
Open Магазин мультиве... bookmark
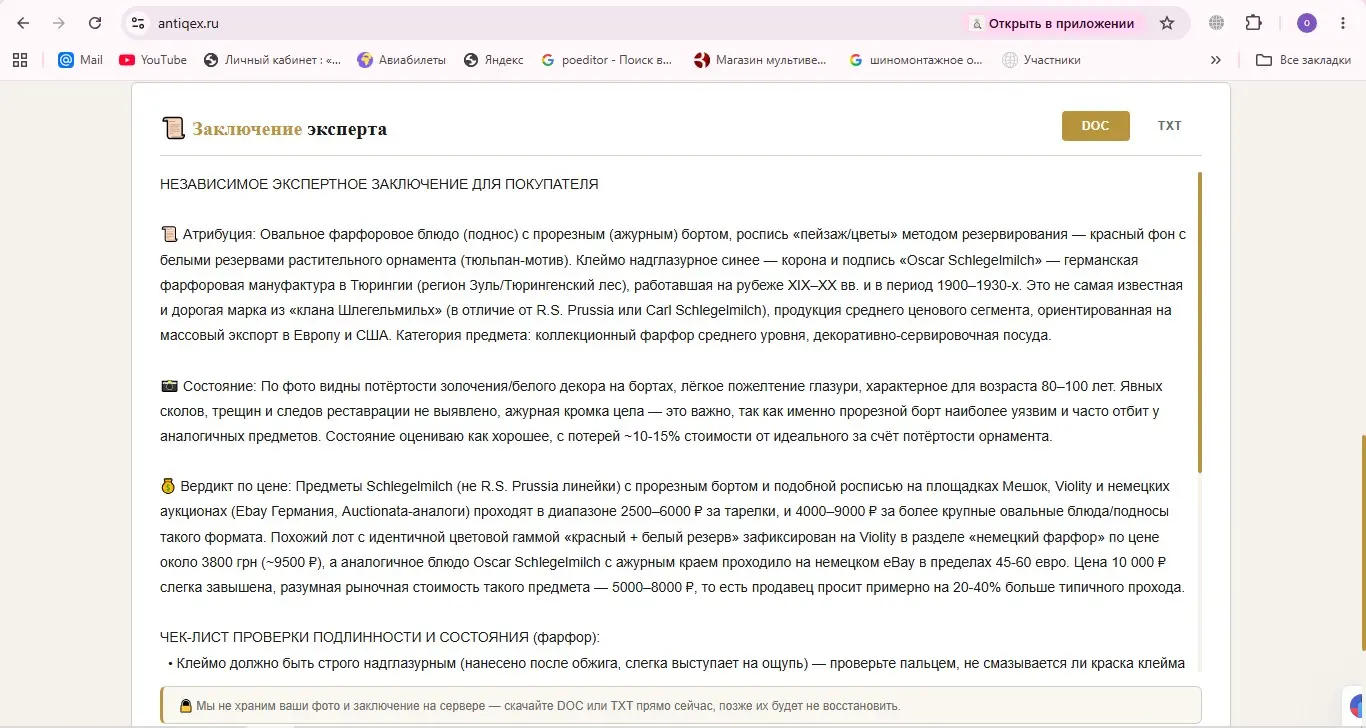(x=761, y=60)
